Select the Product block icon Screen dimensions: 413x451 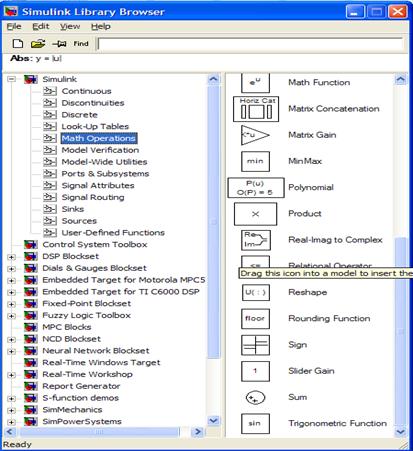(255, 214)
